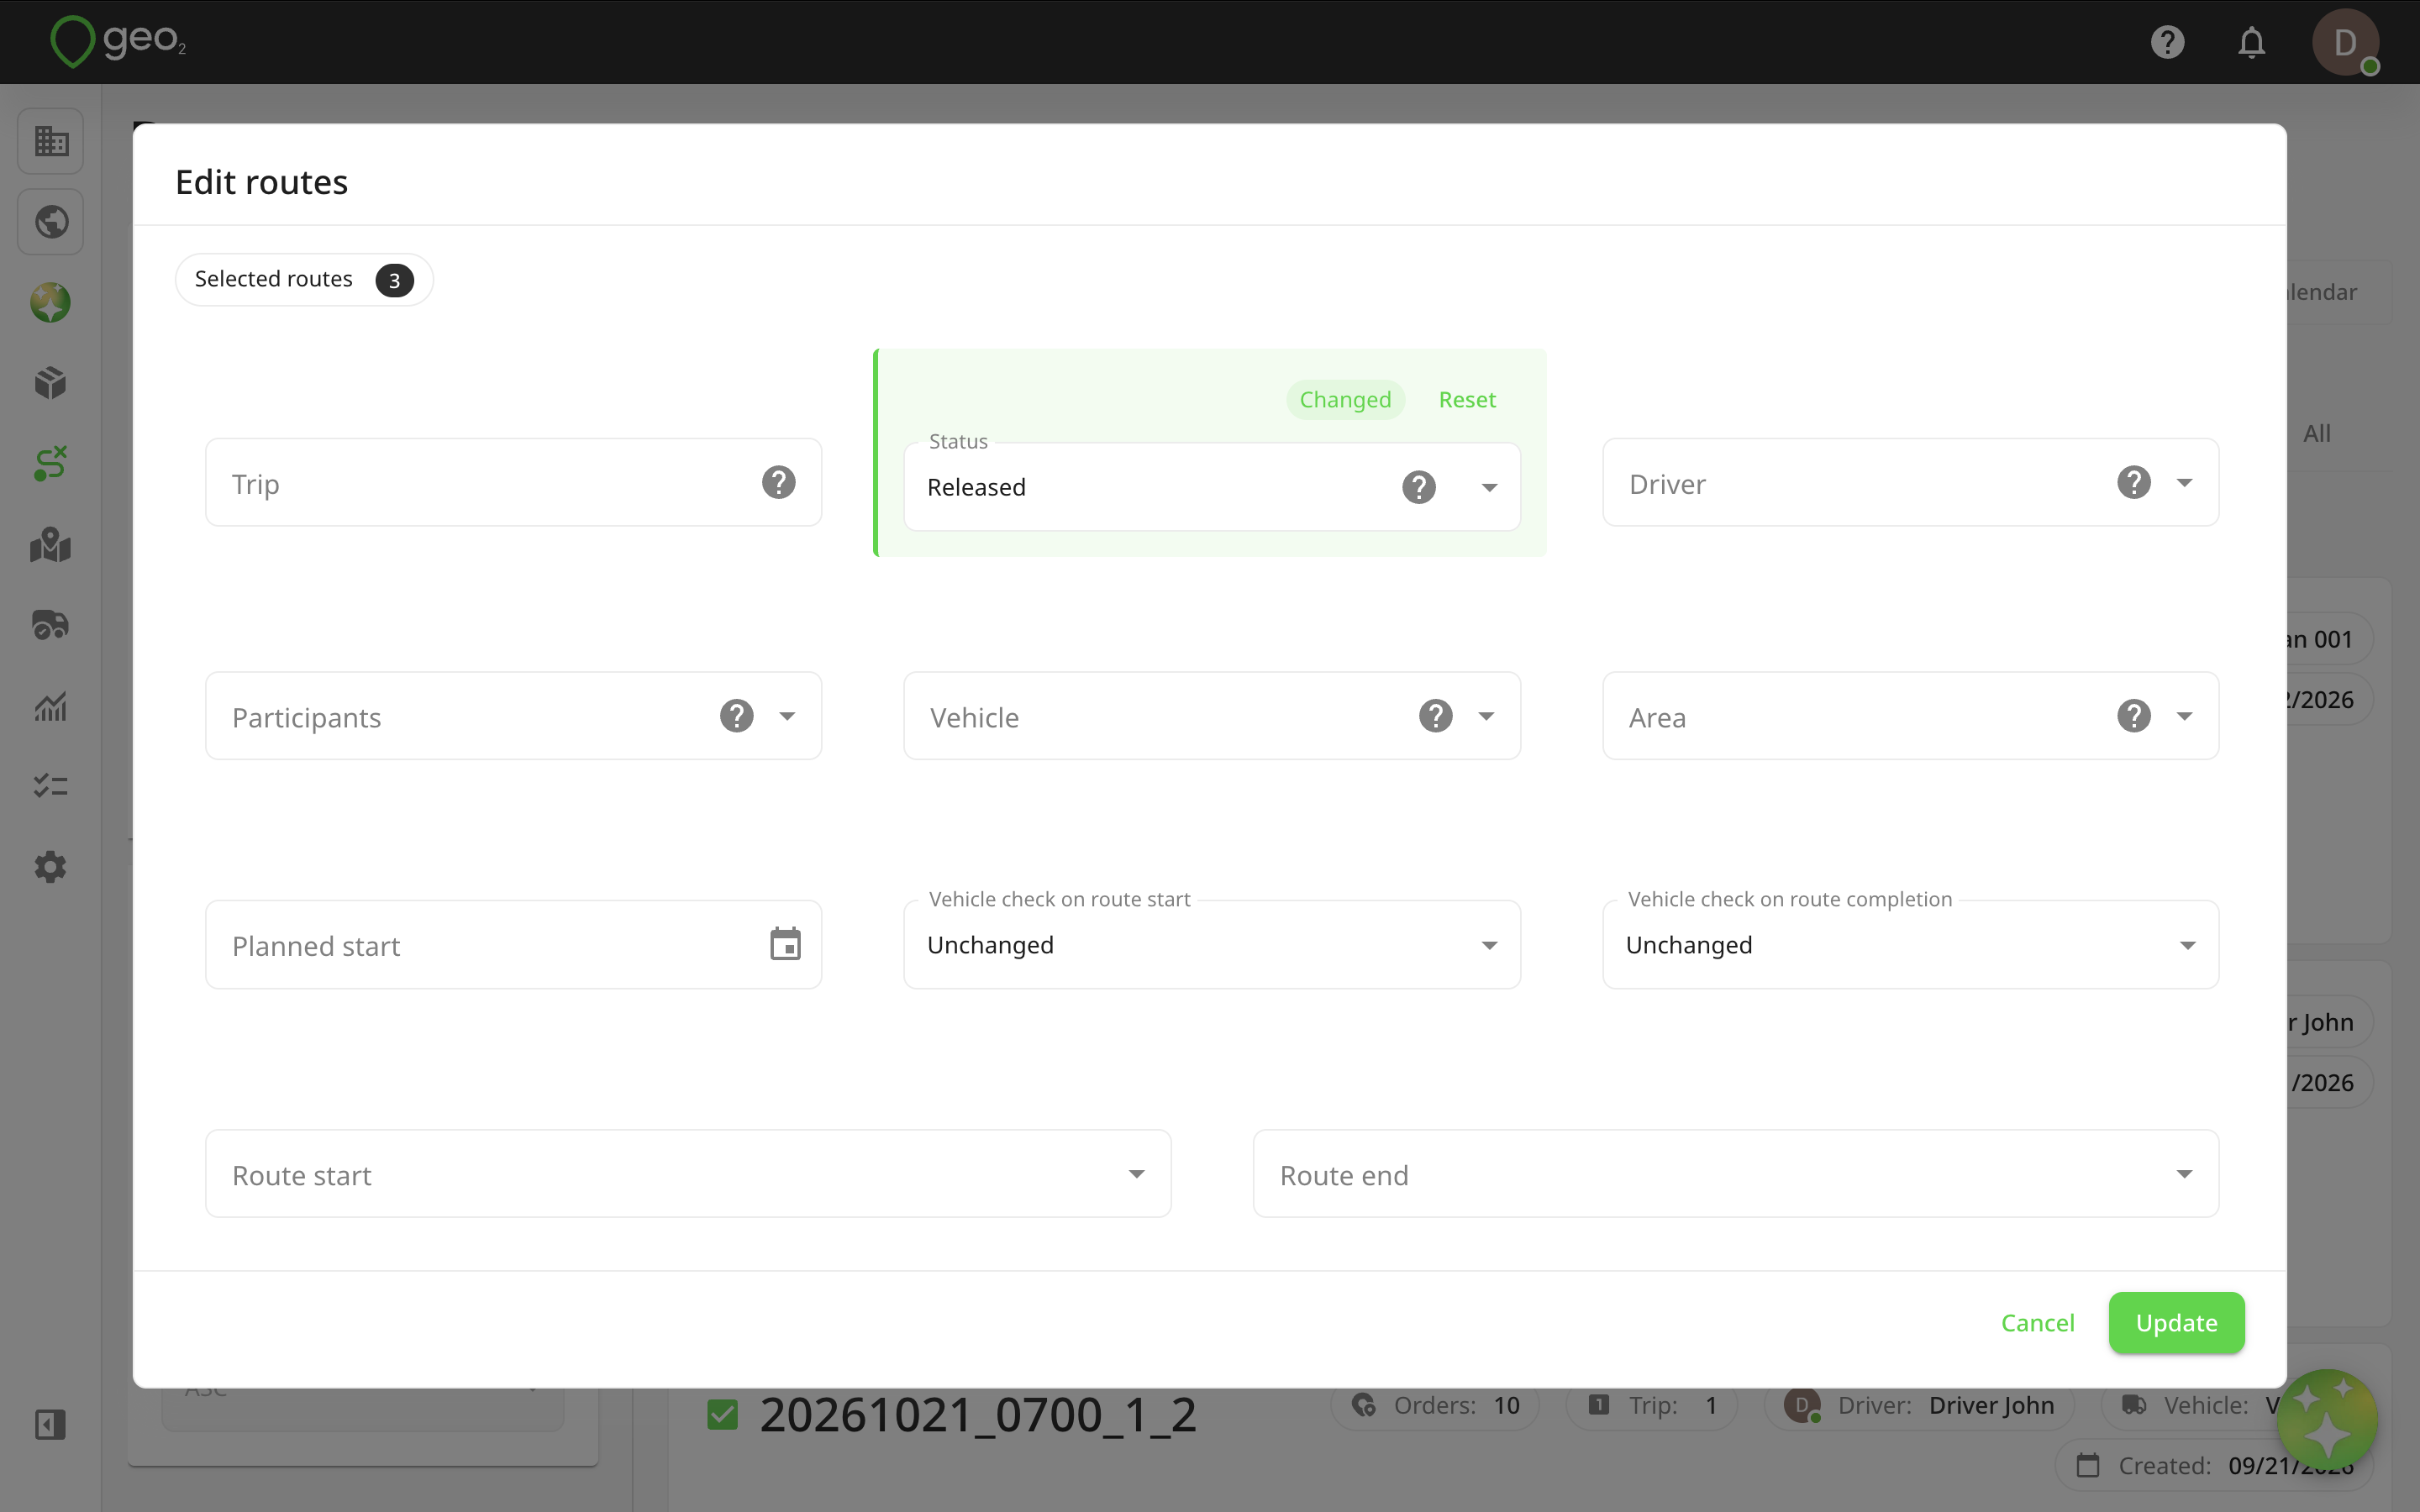This screenshot has height=1512, width=2420.
Task: Show help for the Status field
Action: 1419,487
